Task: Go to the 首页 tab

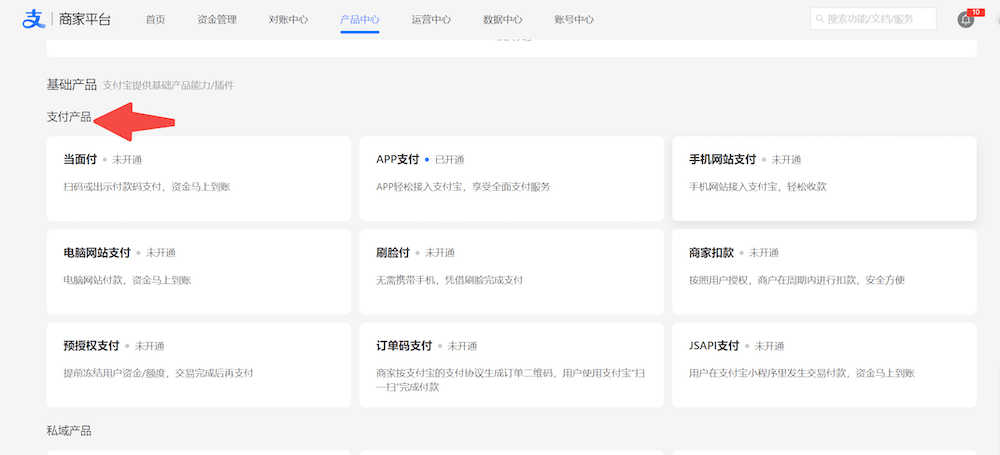Action: click(x=155, y=19)
